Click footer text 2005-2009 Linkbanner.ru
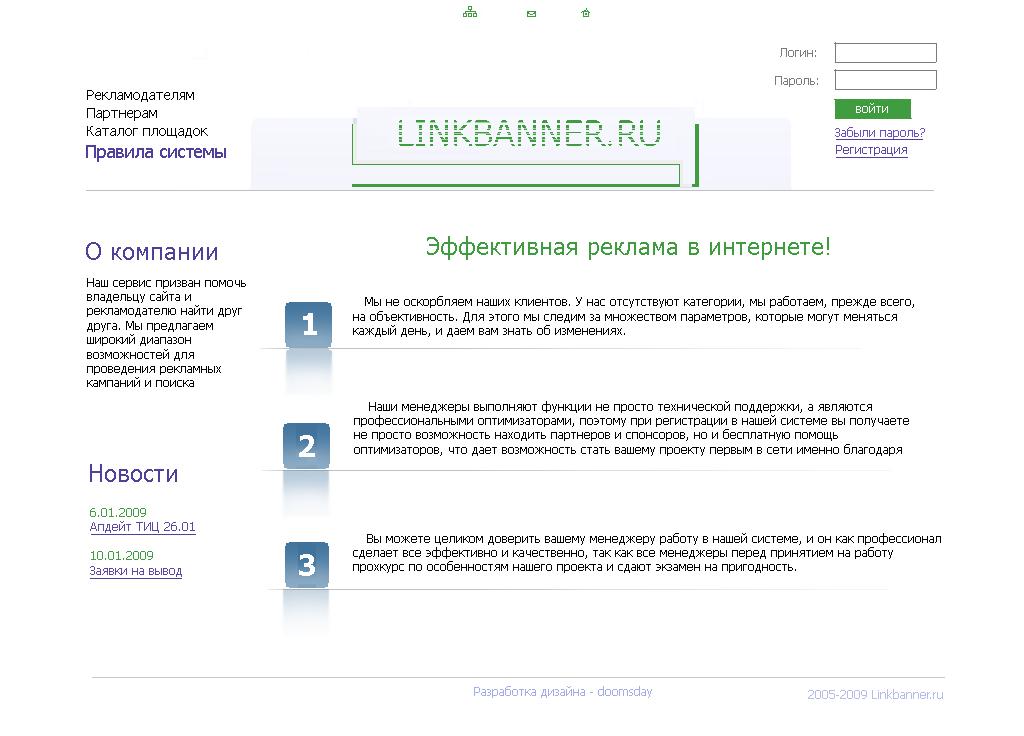This screenshot has height=736, width=1024. 875,695
